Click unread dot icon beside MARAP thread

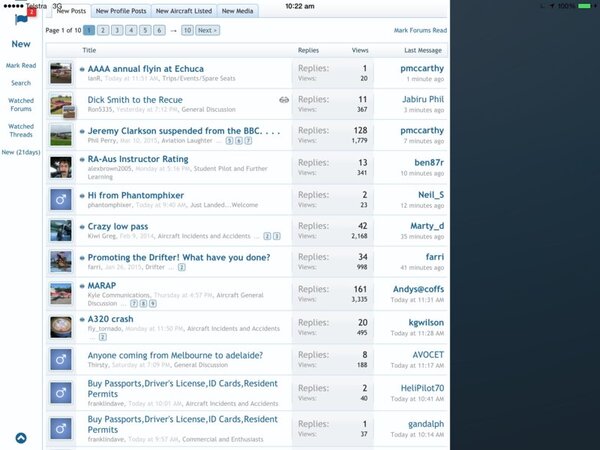[82, 286]
